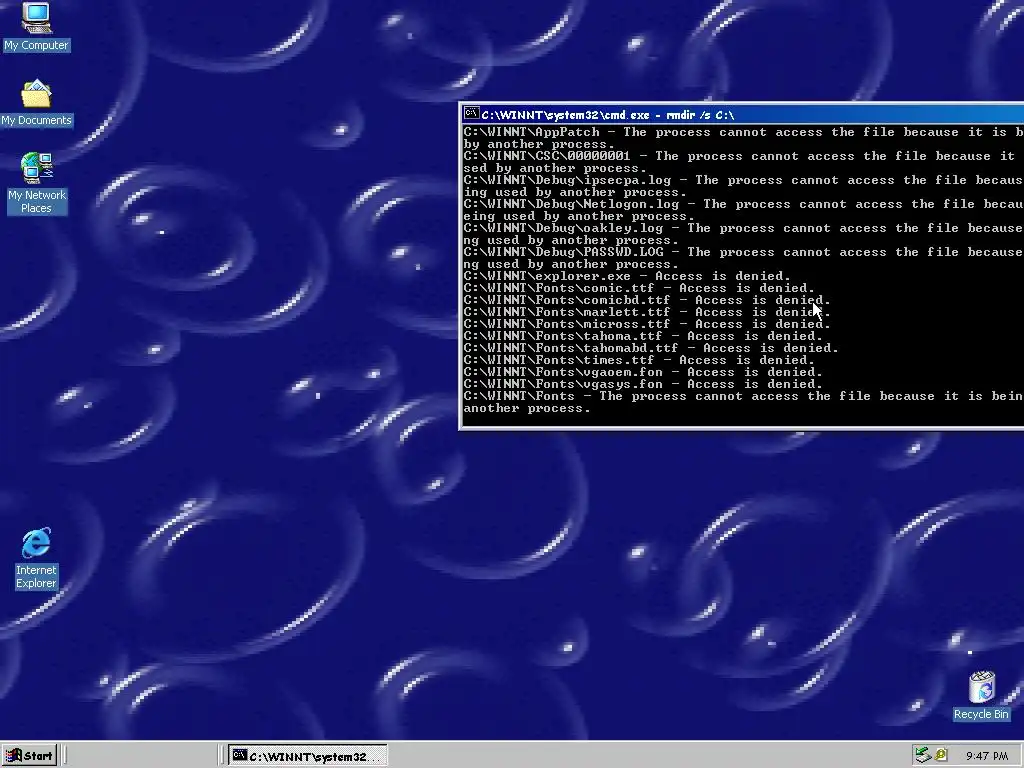Viewport: 1024px width, 768px height.
Task: Click the 'vgasys.fon' output line
Action: pyautogui.click(x=643, y=384)
